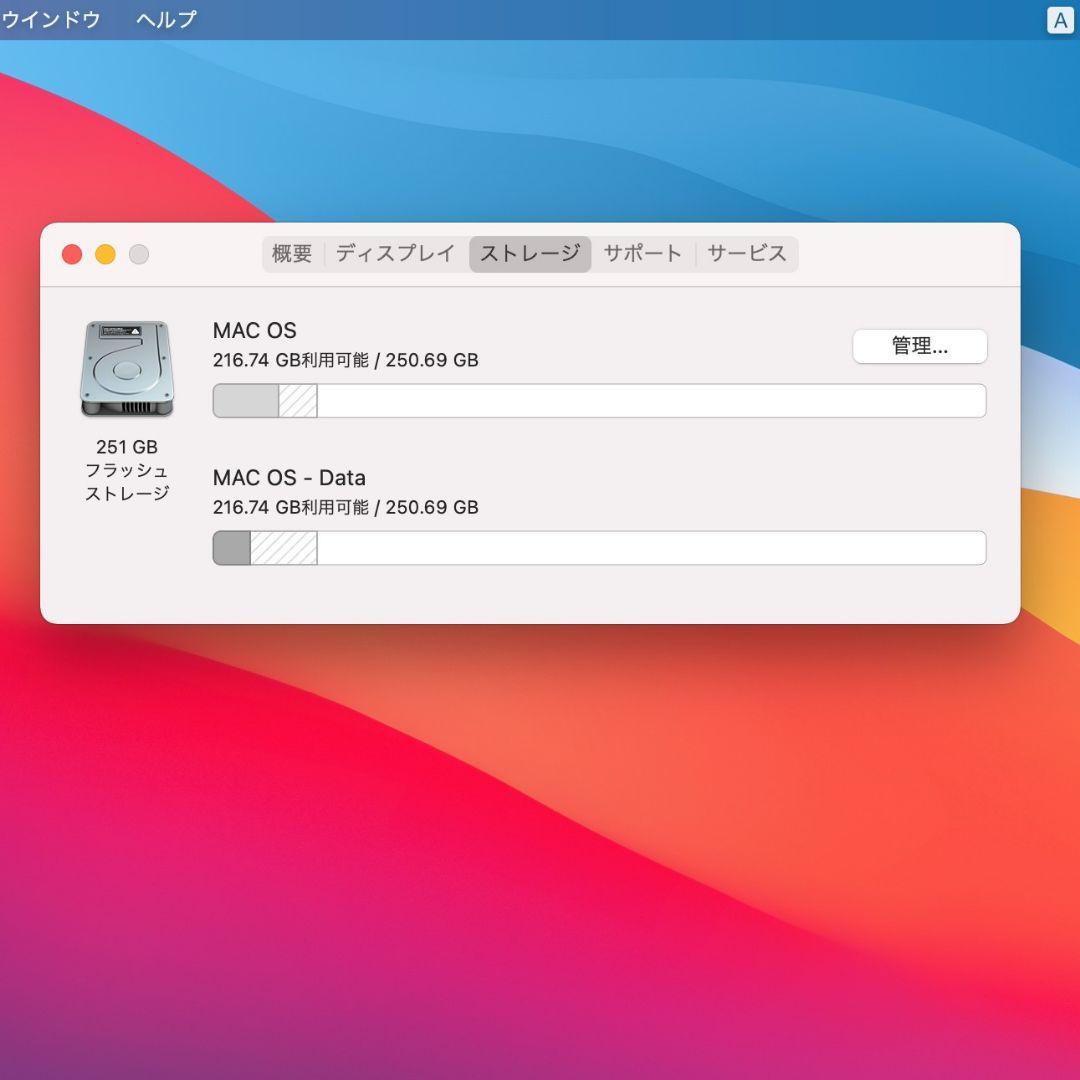Select the サービス tab
The image size is (1080, 1080).
[746, 254]
